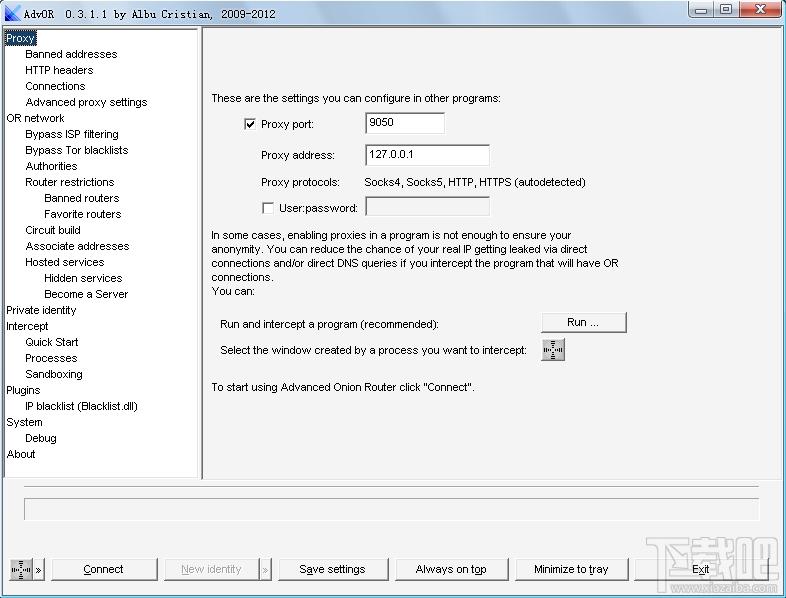Select Connections in the sidebar
Viewport: 786px width, 598px height.
[55, 86]
